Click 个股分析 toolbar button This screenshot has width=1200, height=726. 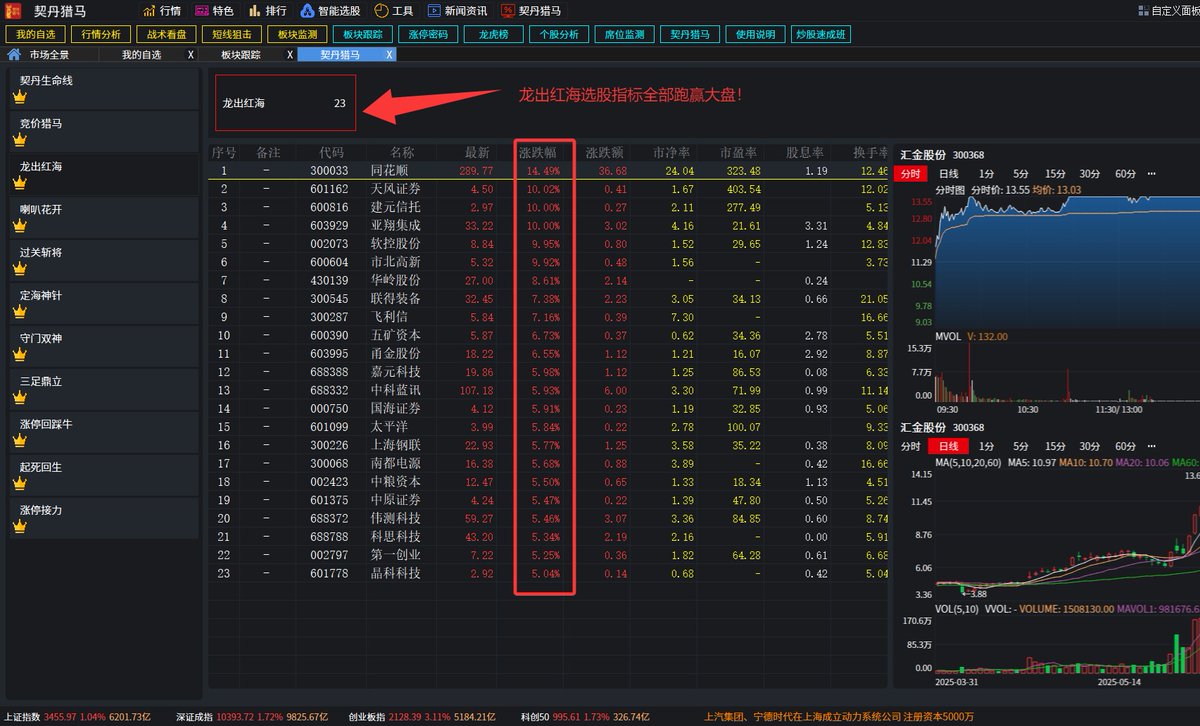[559, 34]
